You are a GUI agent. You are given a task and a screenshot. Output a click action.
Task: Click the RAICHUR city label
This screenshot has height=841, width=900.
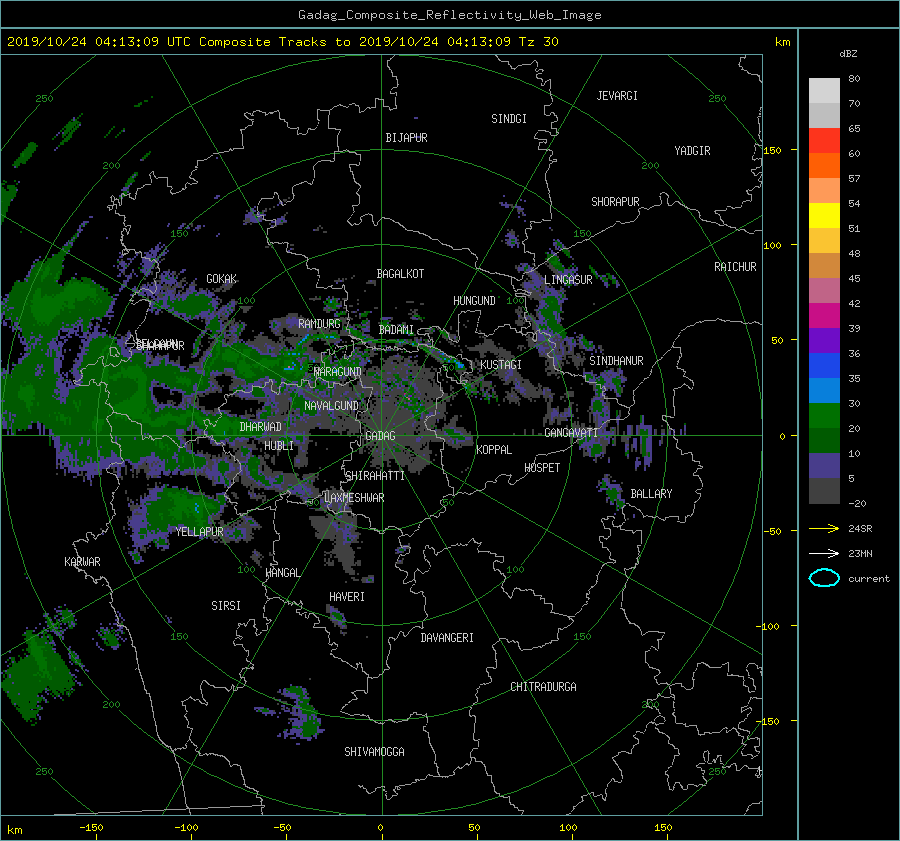click(x=735, y=267)
